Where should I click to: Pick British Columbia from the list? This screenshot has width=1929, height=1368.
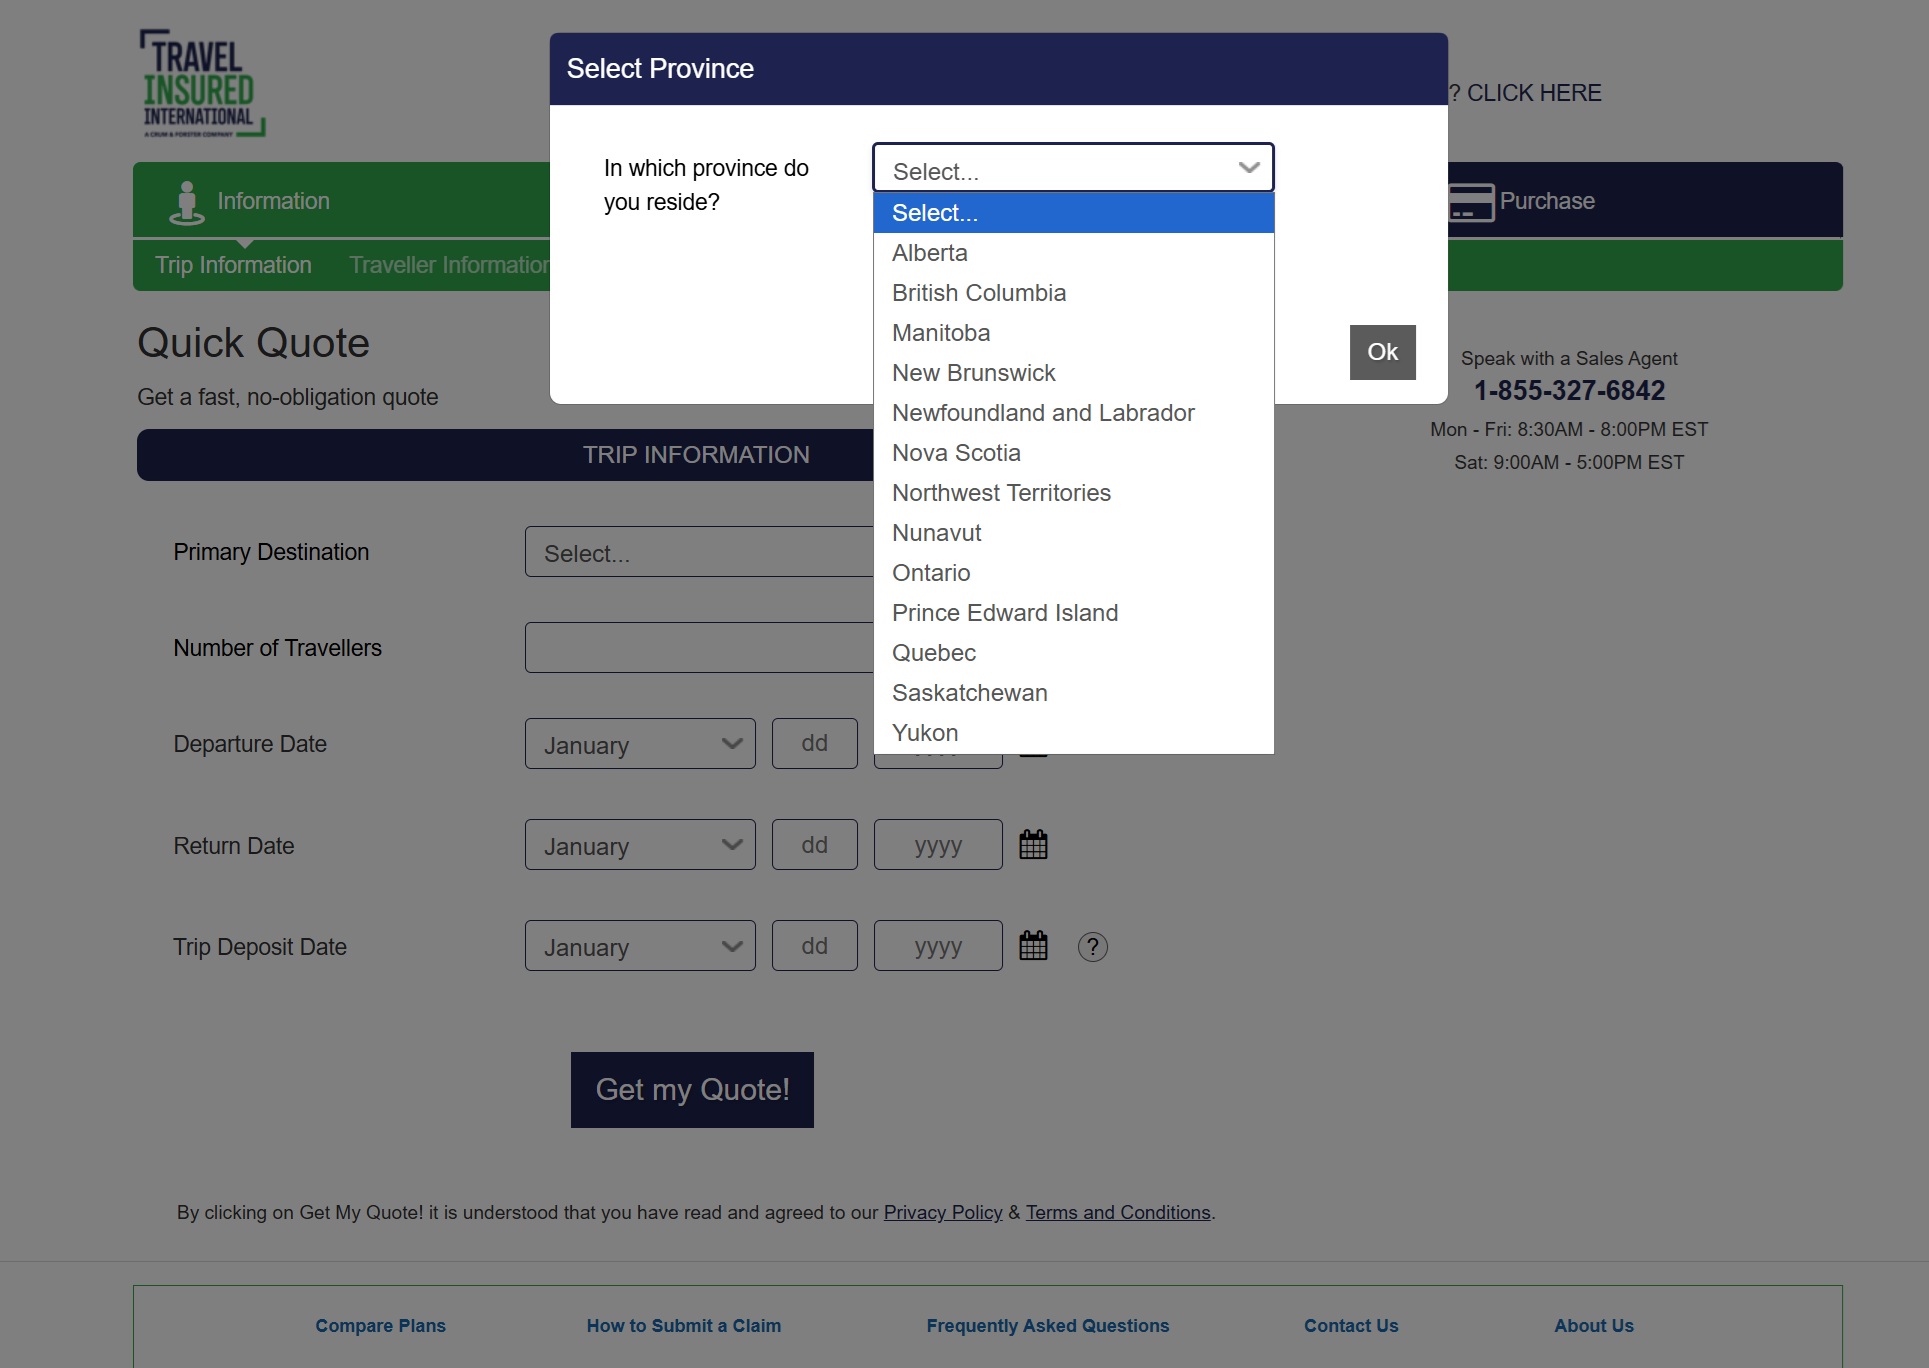pyautogui.click(x=978, y=293)
